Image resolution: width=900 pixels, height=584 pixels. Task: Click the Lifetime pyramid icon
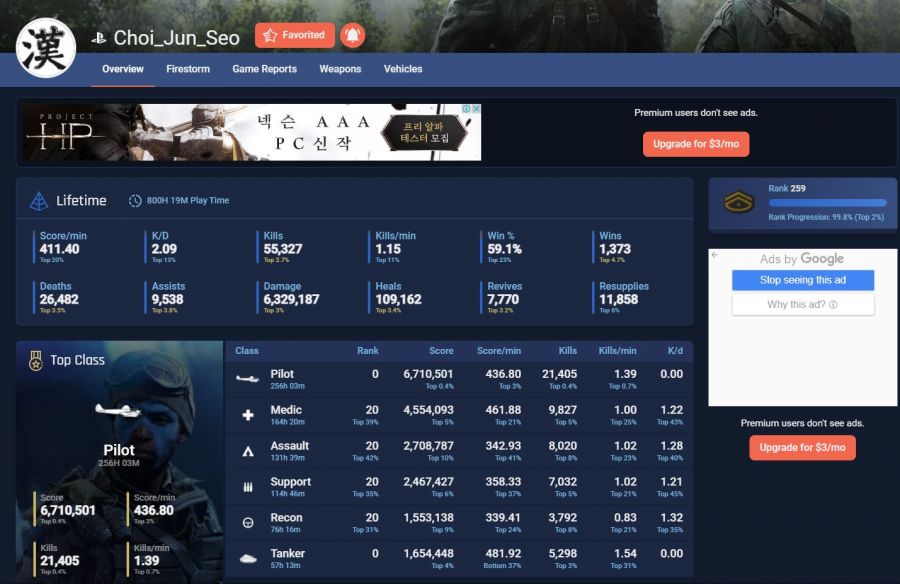pos(39,201)
